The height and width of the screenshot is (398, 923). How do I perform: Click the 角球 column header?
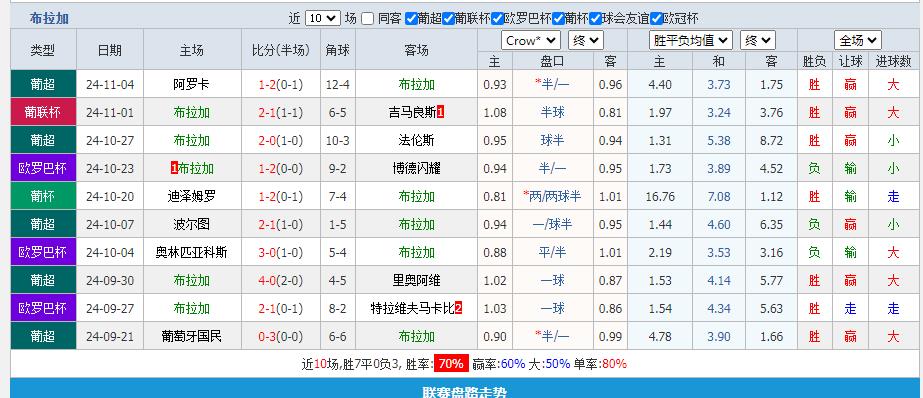pos(338,50)
